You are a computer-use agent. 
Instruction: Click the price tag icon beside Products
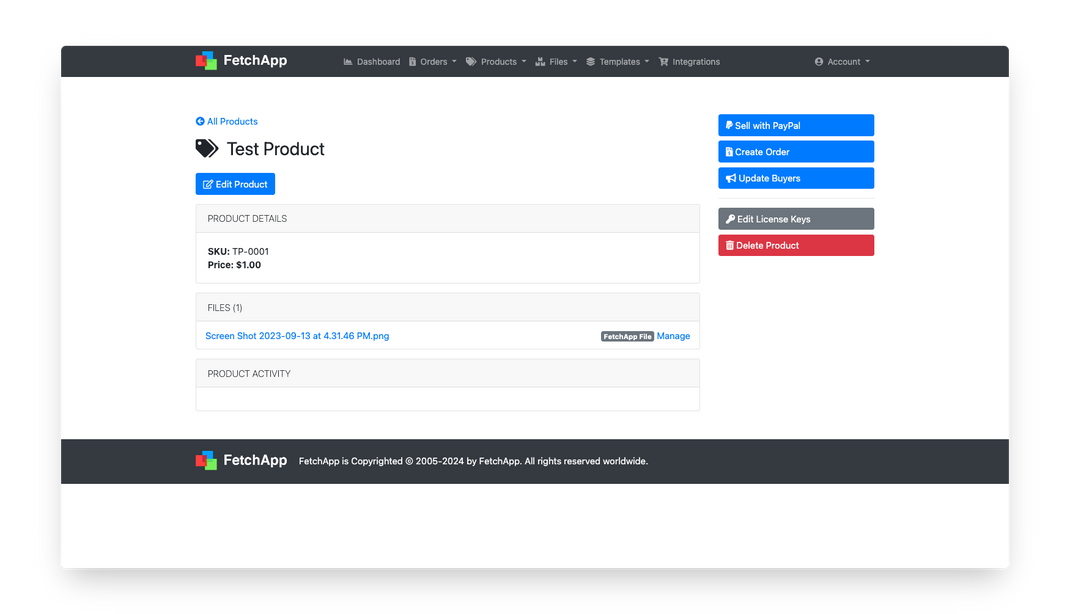pos(470,61)
